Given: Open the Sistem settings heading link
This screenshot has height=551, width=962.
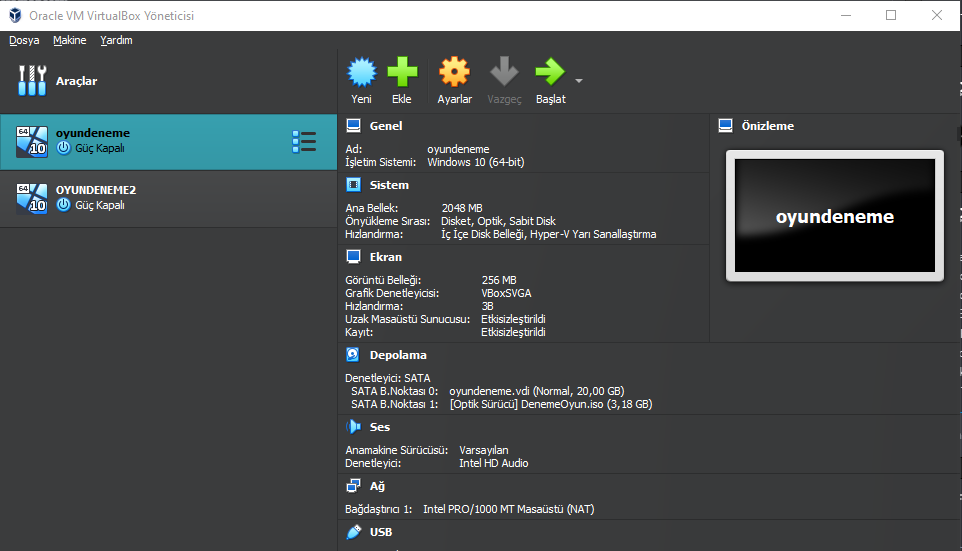Looking at the screenshot, I should [389, 185].
